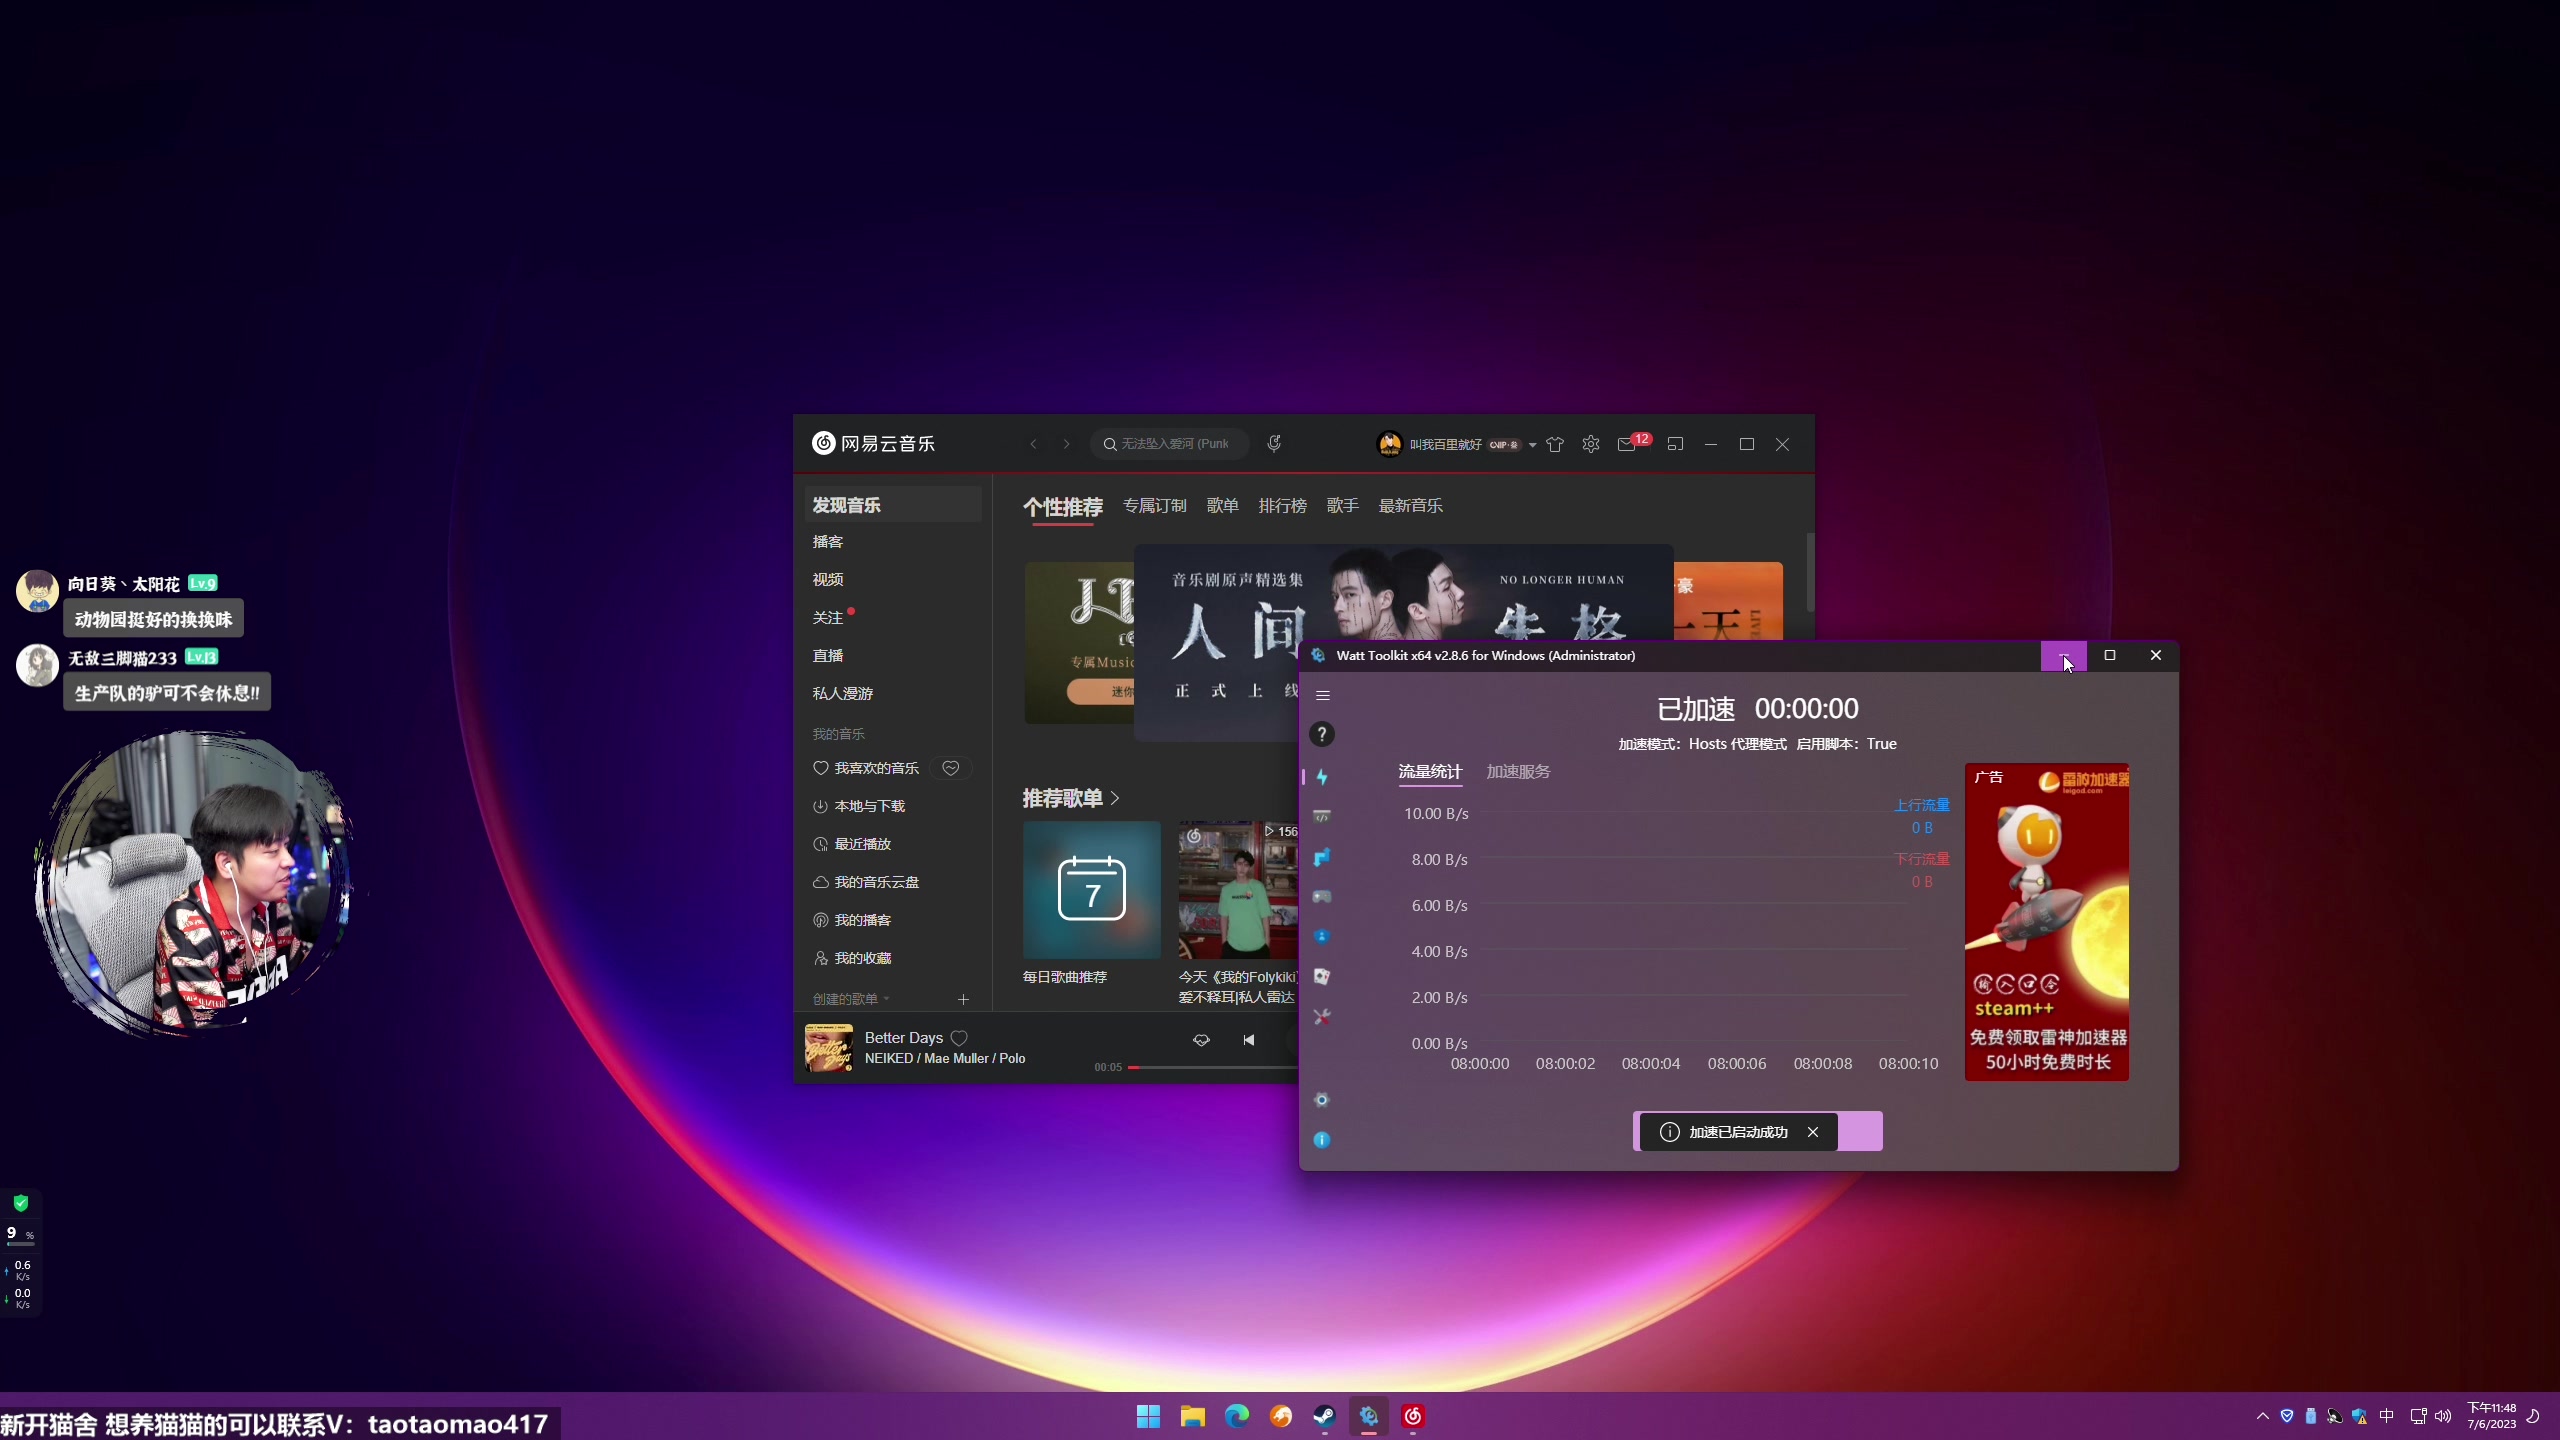The height and width of the screenshot is (1440, 2560).
Task: Click the NetEase Cloud Music logo
Action: point(873,443)
